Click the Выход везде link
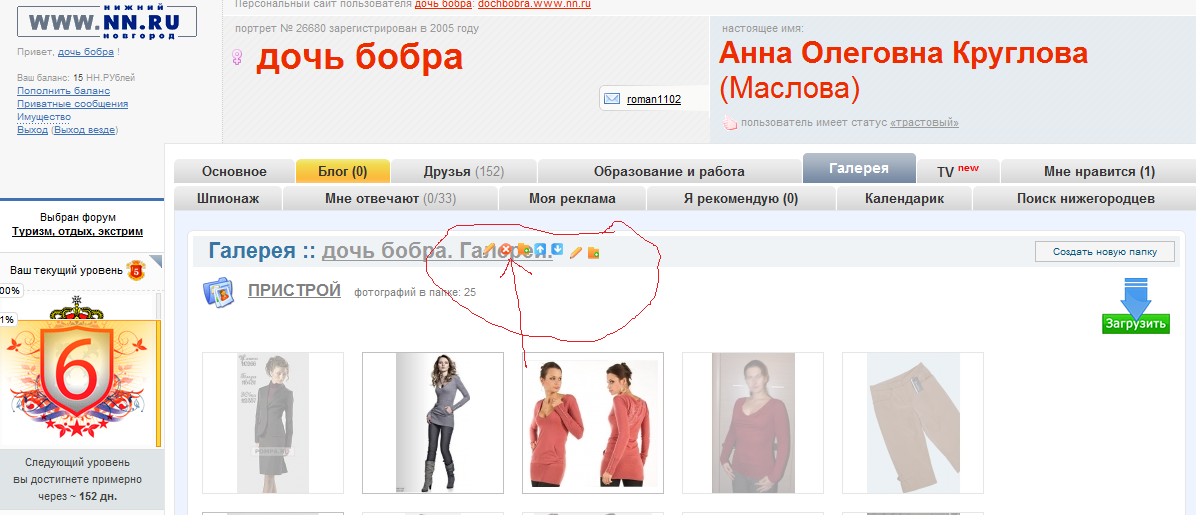 click(x=84, y=130)
